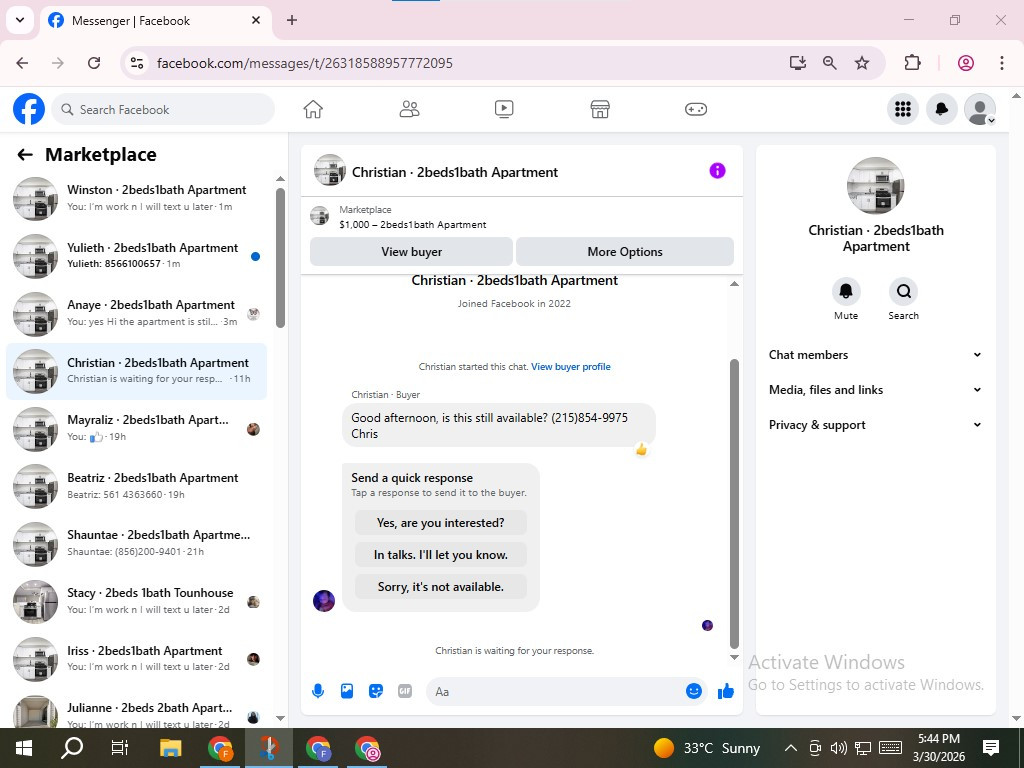1024x768 pixels.
Task: Open Yulieth's unread conversation
Action: pyautogui.click(x=136, y=255)
